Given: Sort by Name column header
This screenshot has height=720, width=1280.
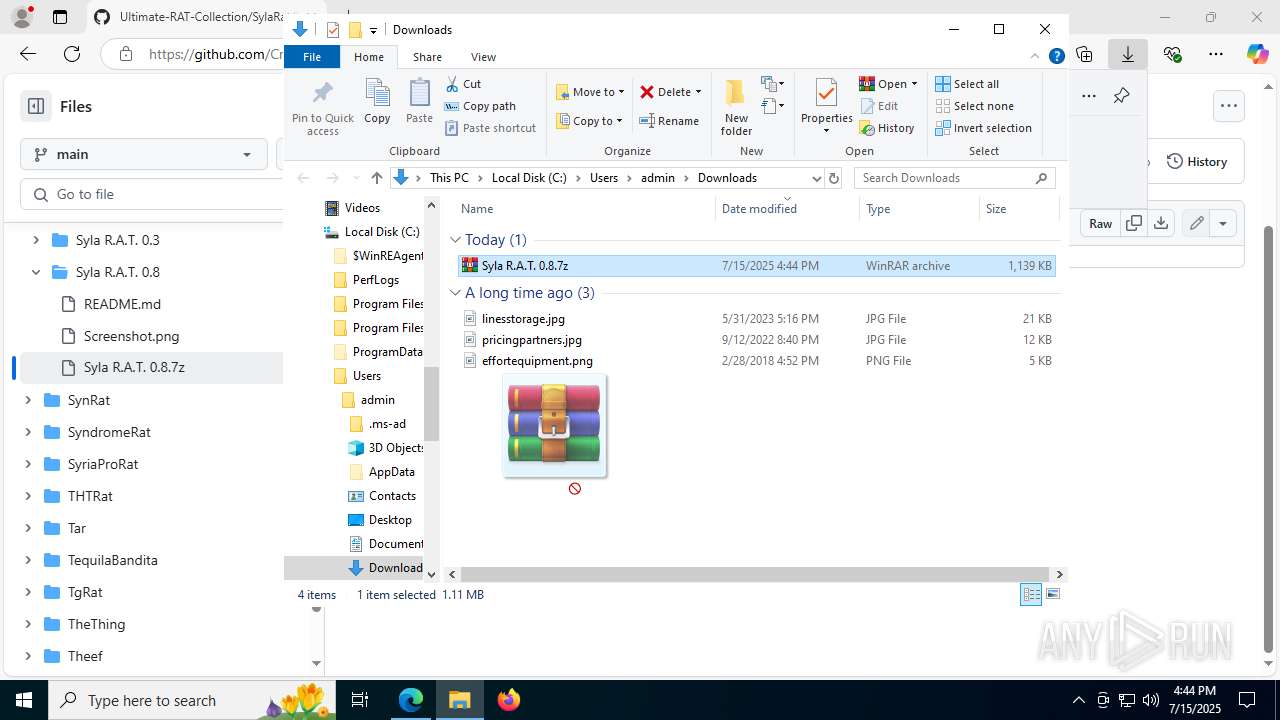Looking at the screenshot, I should [x=585, y=209].
